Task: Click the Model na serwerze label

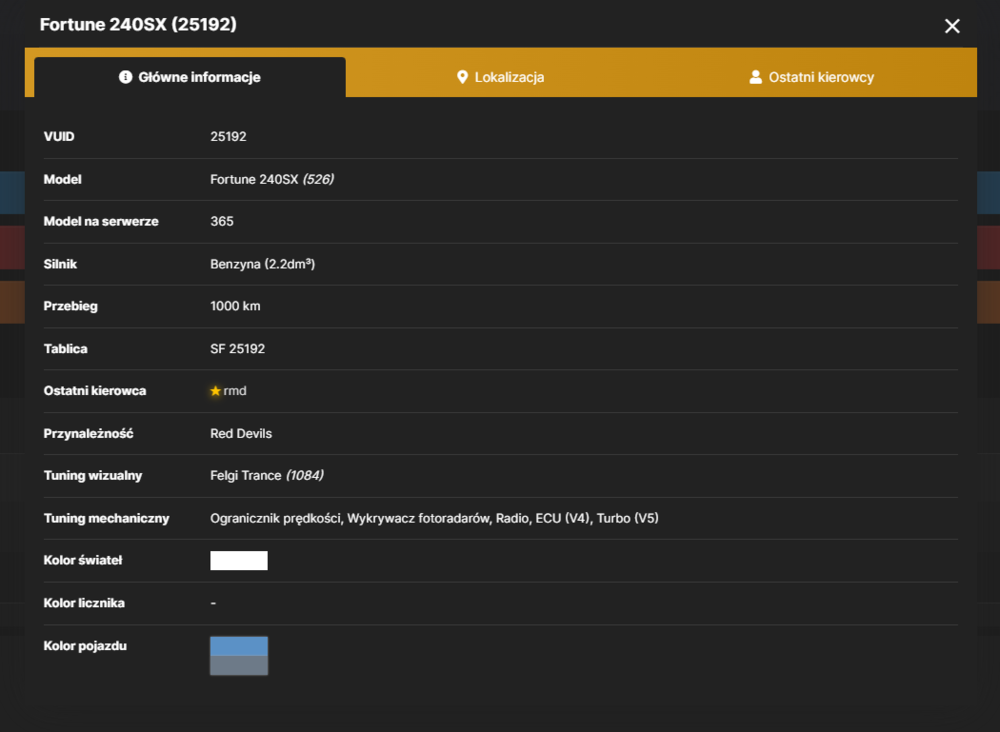Action: [x=101, y=221]
